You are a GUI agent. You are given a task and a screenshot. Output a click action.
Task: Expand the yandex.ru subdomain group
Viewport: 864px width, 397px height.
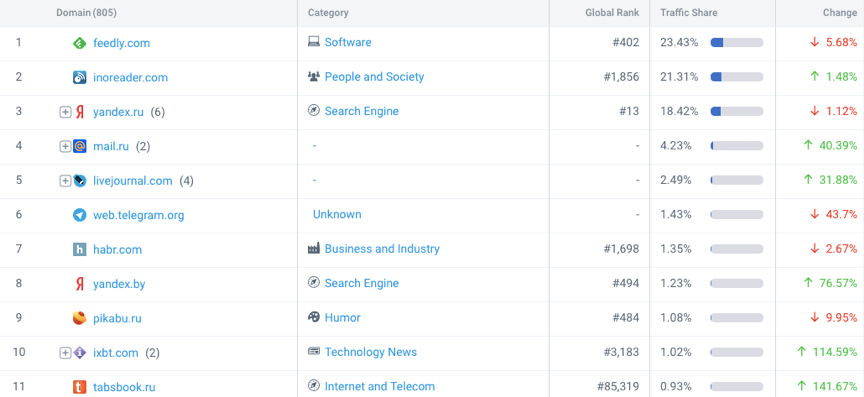[x=65, y=112]
